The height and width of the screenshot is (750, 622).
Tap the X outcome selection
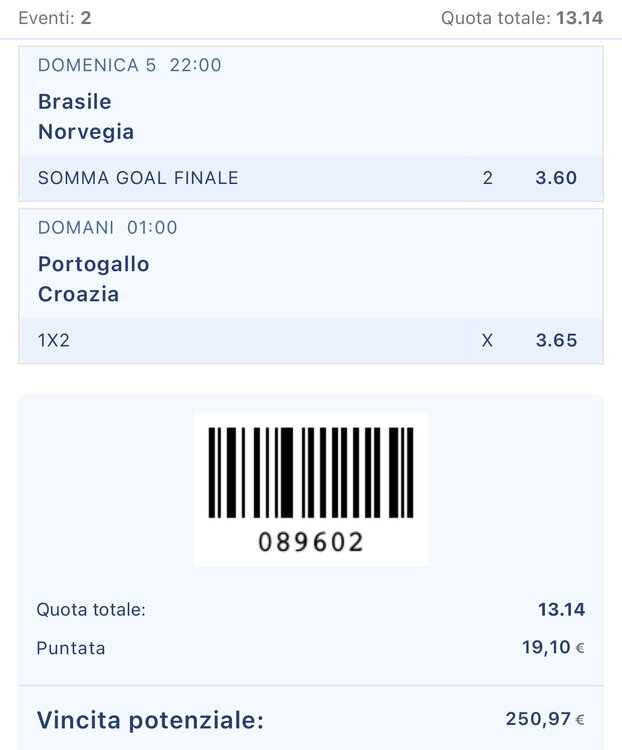click(487, 341)
